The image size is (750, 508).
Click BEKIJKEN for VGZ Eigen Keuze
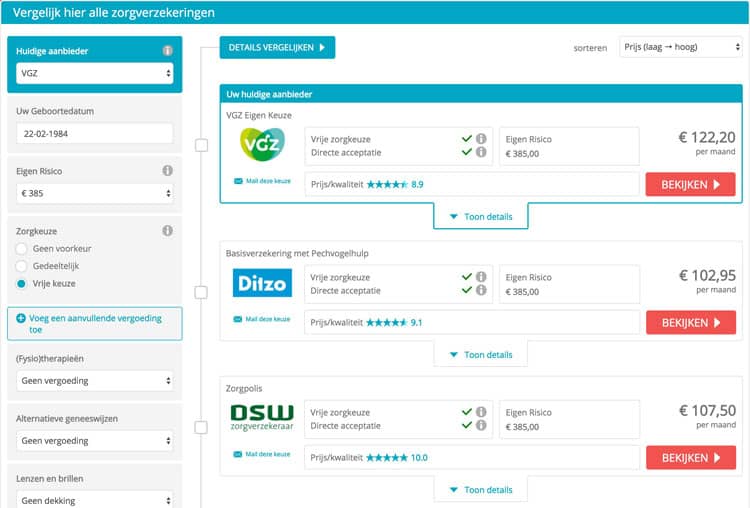pyautogui.click(x=690, y=185)
